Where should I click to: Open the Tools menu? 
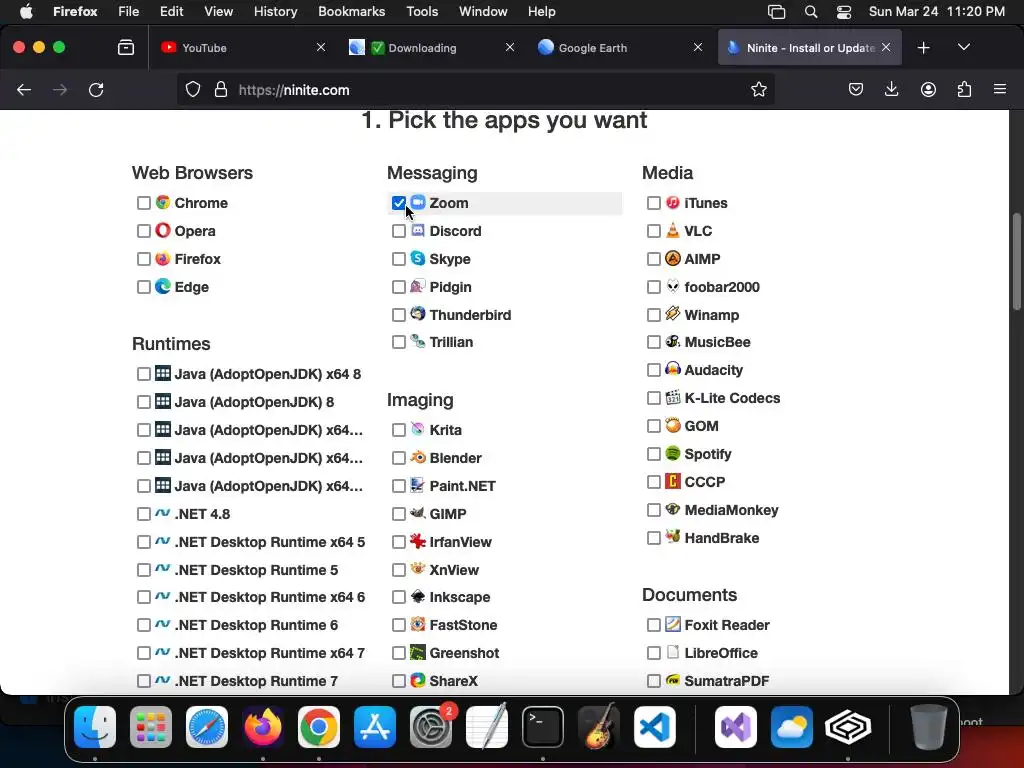click(x=422, y=11)
